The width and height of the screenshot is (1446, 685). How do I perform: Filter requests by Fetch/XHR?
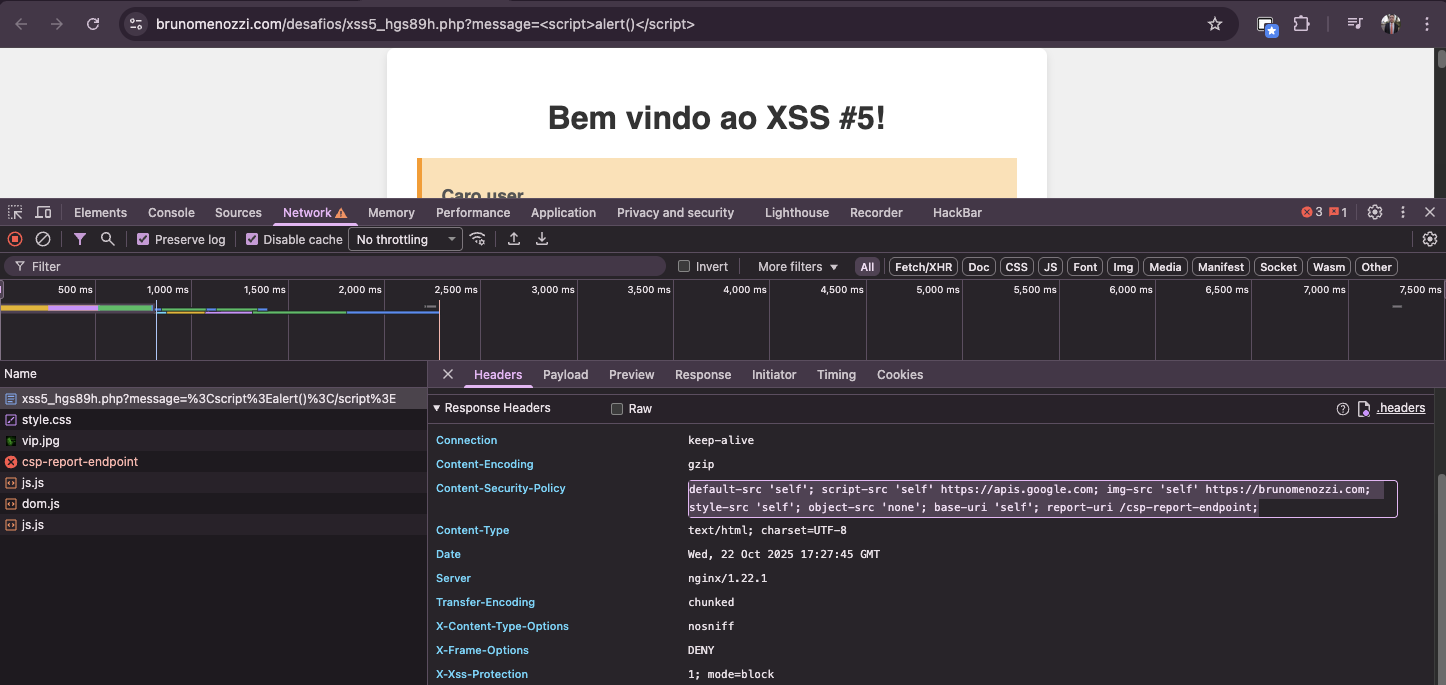point(923,267)
